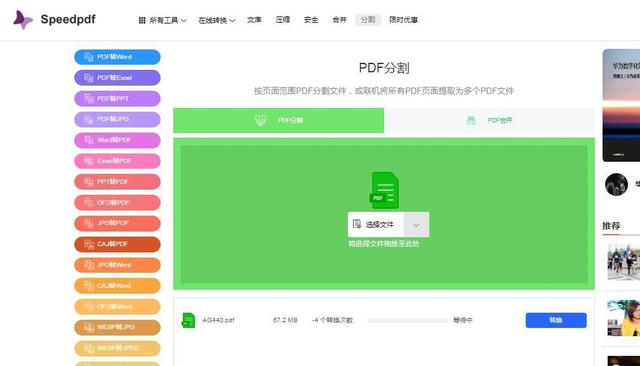Choose the PDF转Excel sidebar tool

118,78
